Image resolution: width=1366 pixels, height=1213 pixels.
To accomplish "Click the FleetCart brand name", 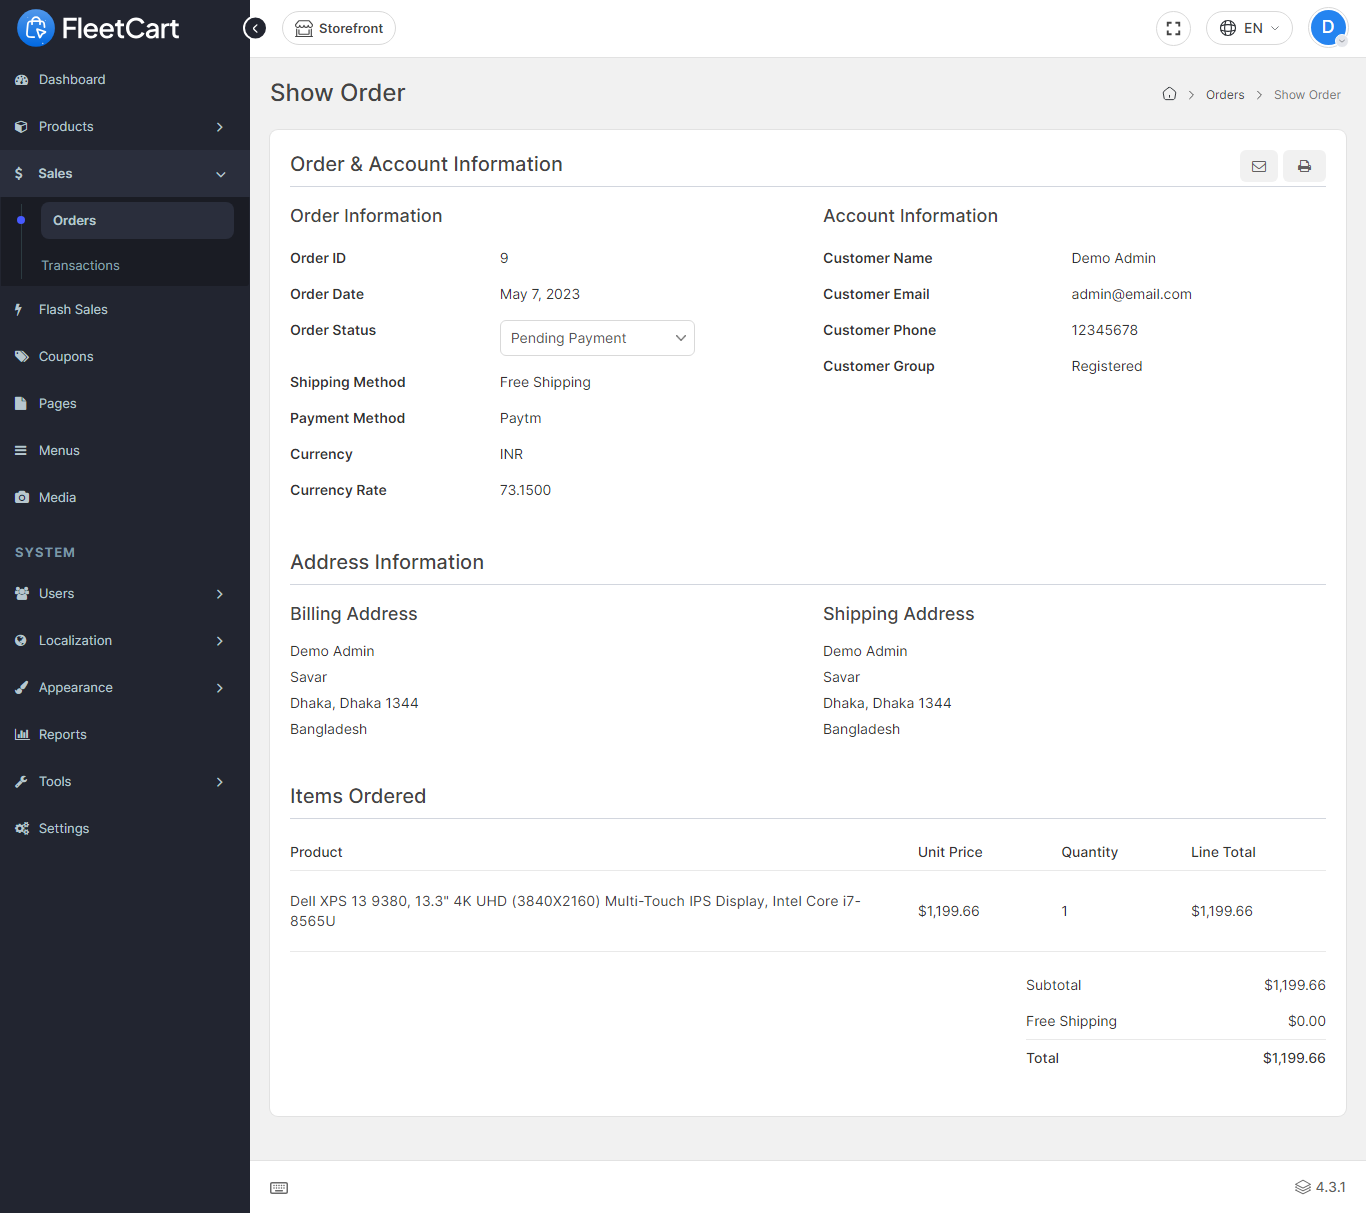I will click(x=120, y=29).
